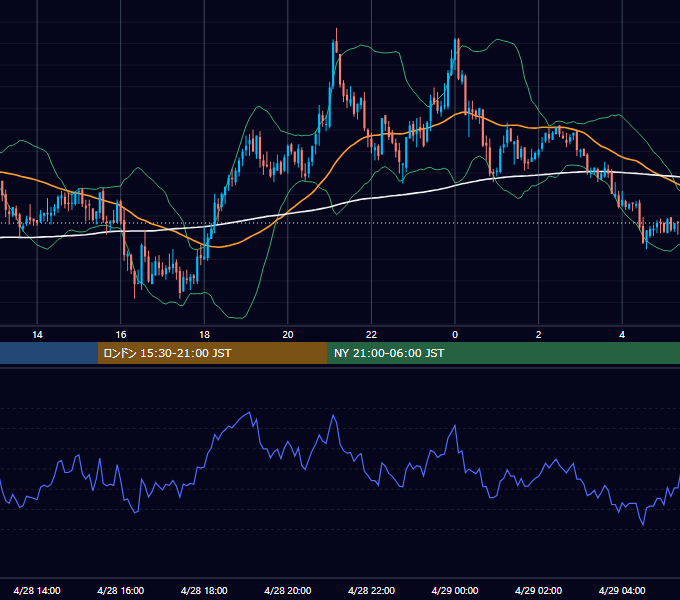
Task: Click the 4/28 14:00 time label
Action: pyautogui.click(x=37, y=590)
